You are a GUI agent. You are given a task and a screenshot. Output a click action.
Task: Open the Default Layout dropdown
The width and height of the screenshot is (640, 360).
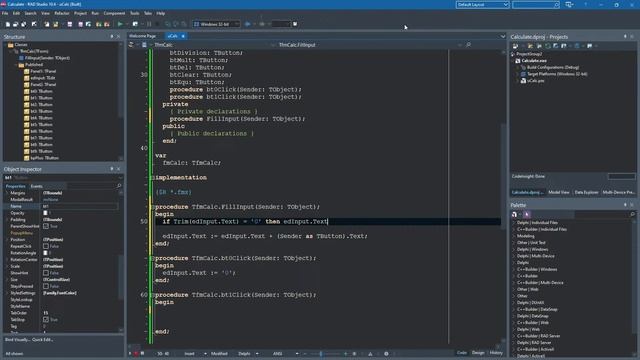[x=482, y=4]
